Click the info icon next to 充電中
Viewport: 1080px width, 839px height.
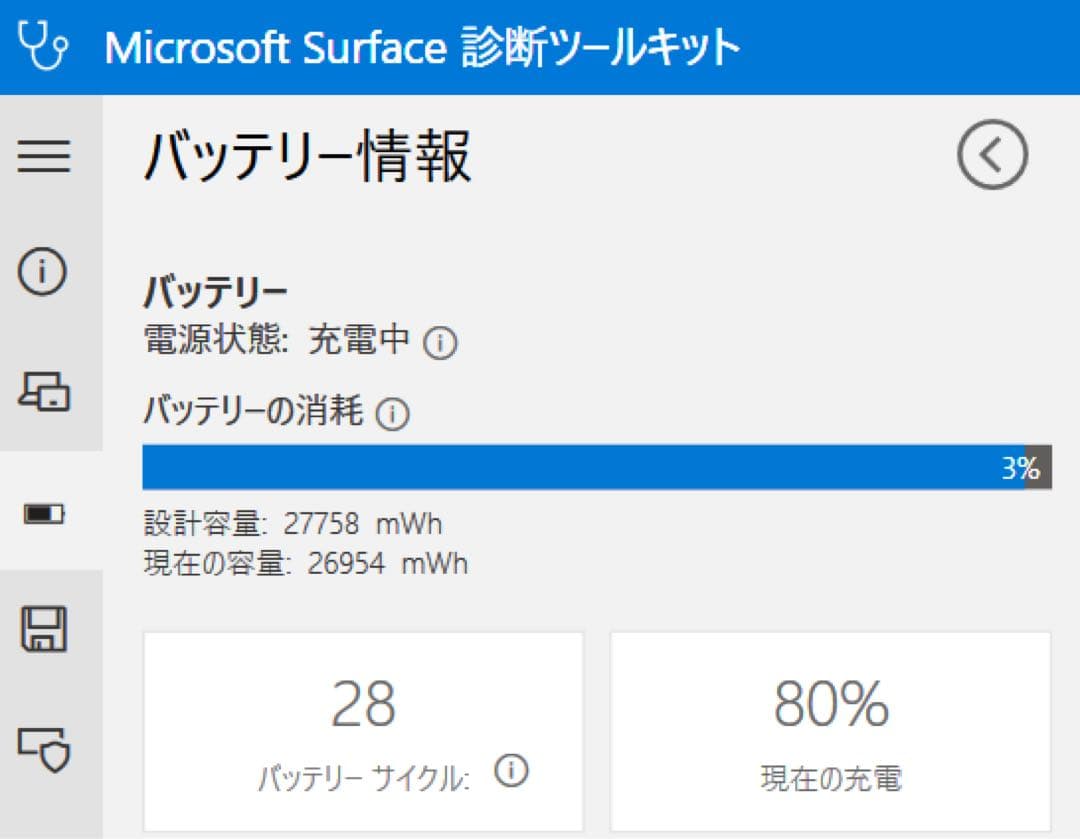click(441, 343)
